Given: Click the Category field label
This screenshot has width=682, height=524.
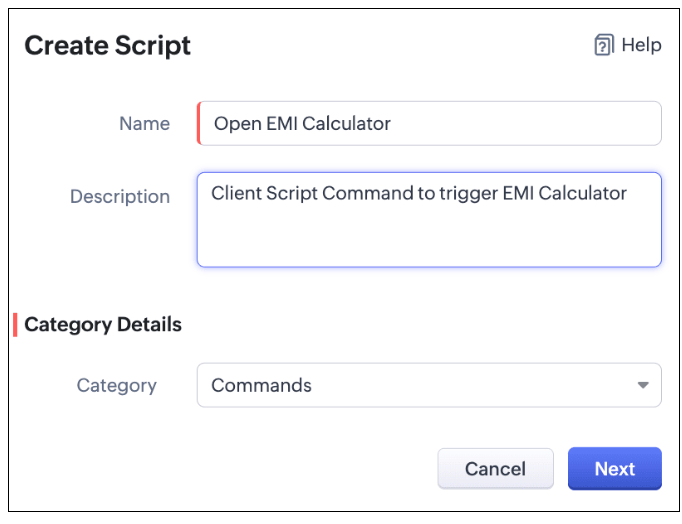Looking at the screenshot, I should point(117,386).
